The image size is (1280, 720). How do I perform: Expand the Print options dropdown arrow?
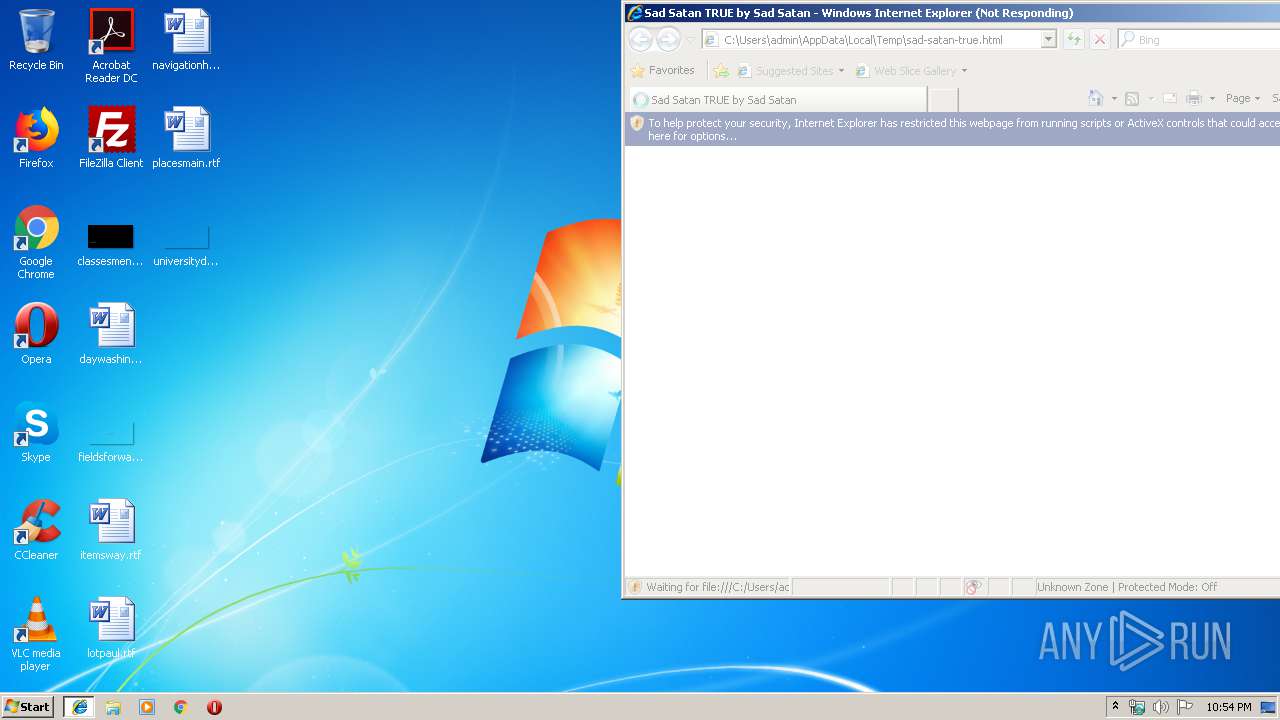(x=1212, y=98)
